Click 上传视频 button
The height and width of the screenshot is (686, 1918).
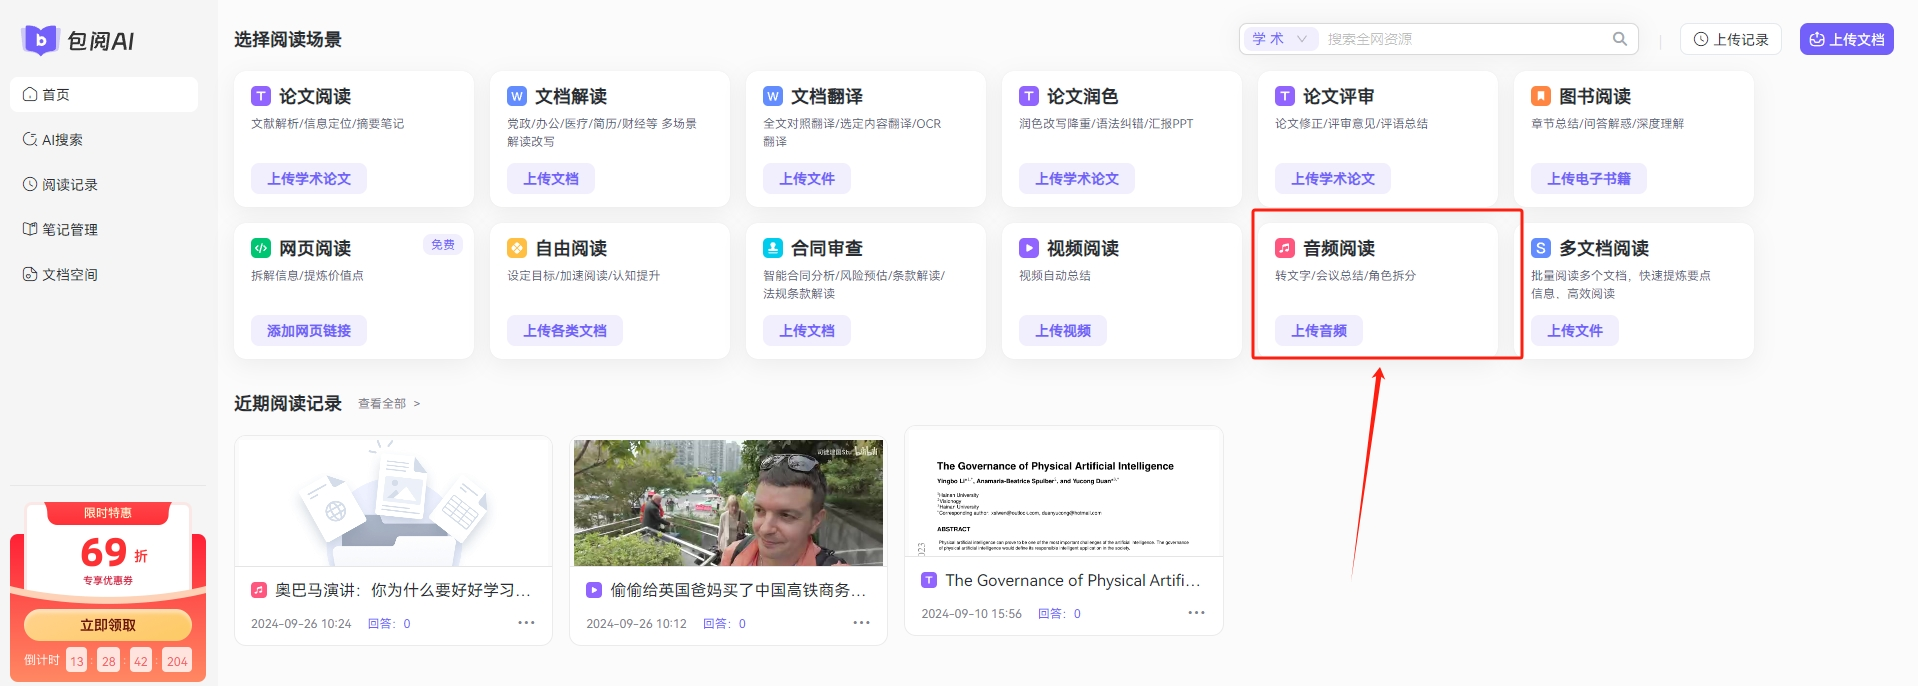point(1063,331)
